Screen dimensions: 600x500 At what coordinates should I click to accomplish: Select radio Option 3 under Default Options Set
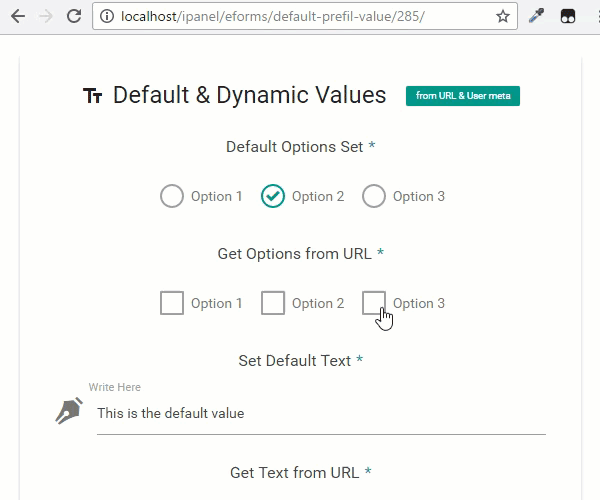[374, 196]
